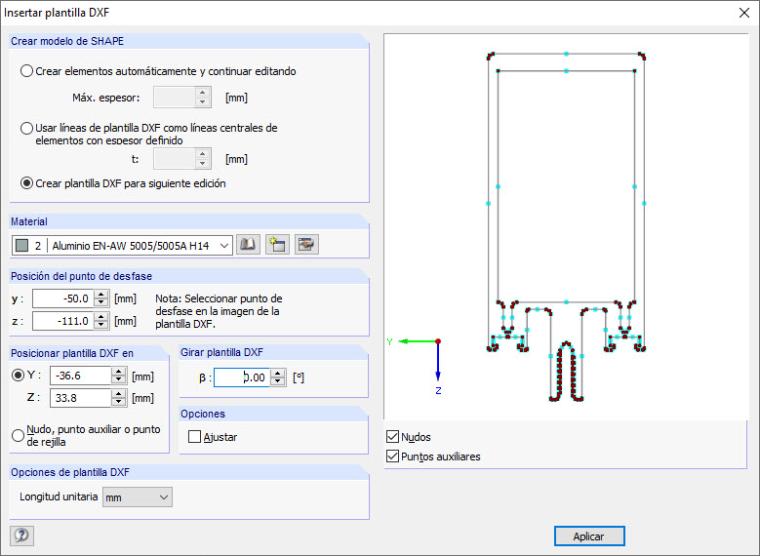Click the position Y field -36.6
Viewport: 760px width, 556px height.
click(x=80, y=376)
